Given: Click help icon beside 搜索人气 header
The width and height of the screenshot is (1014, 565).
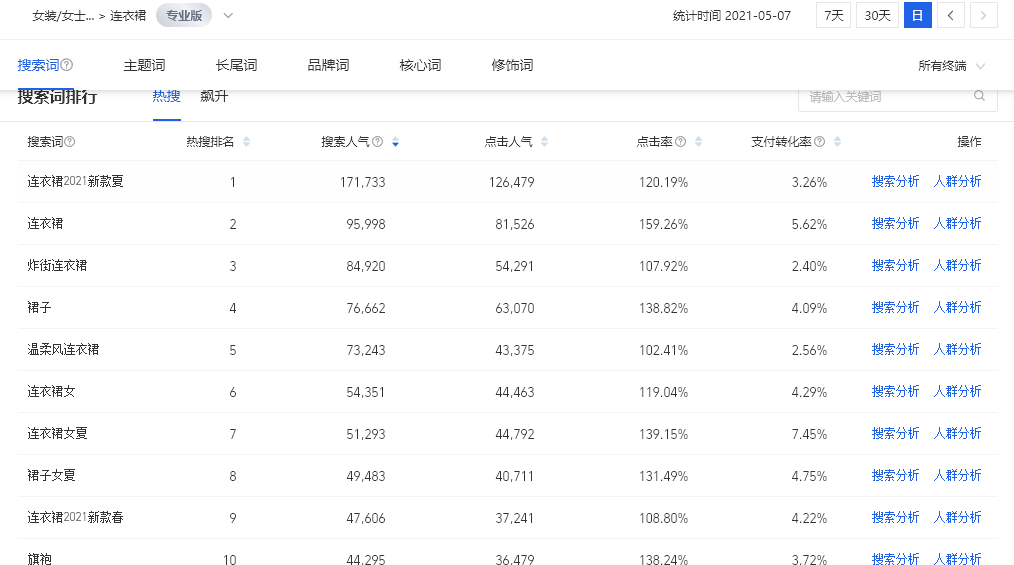Looking at the screenshot, I should pyautogui.click(x=378, y=142).
